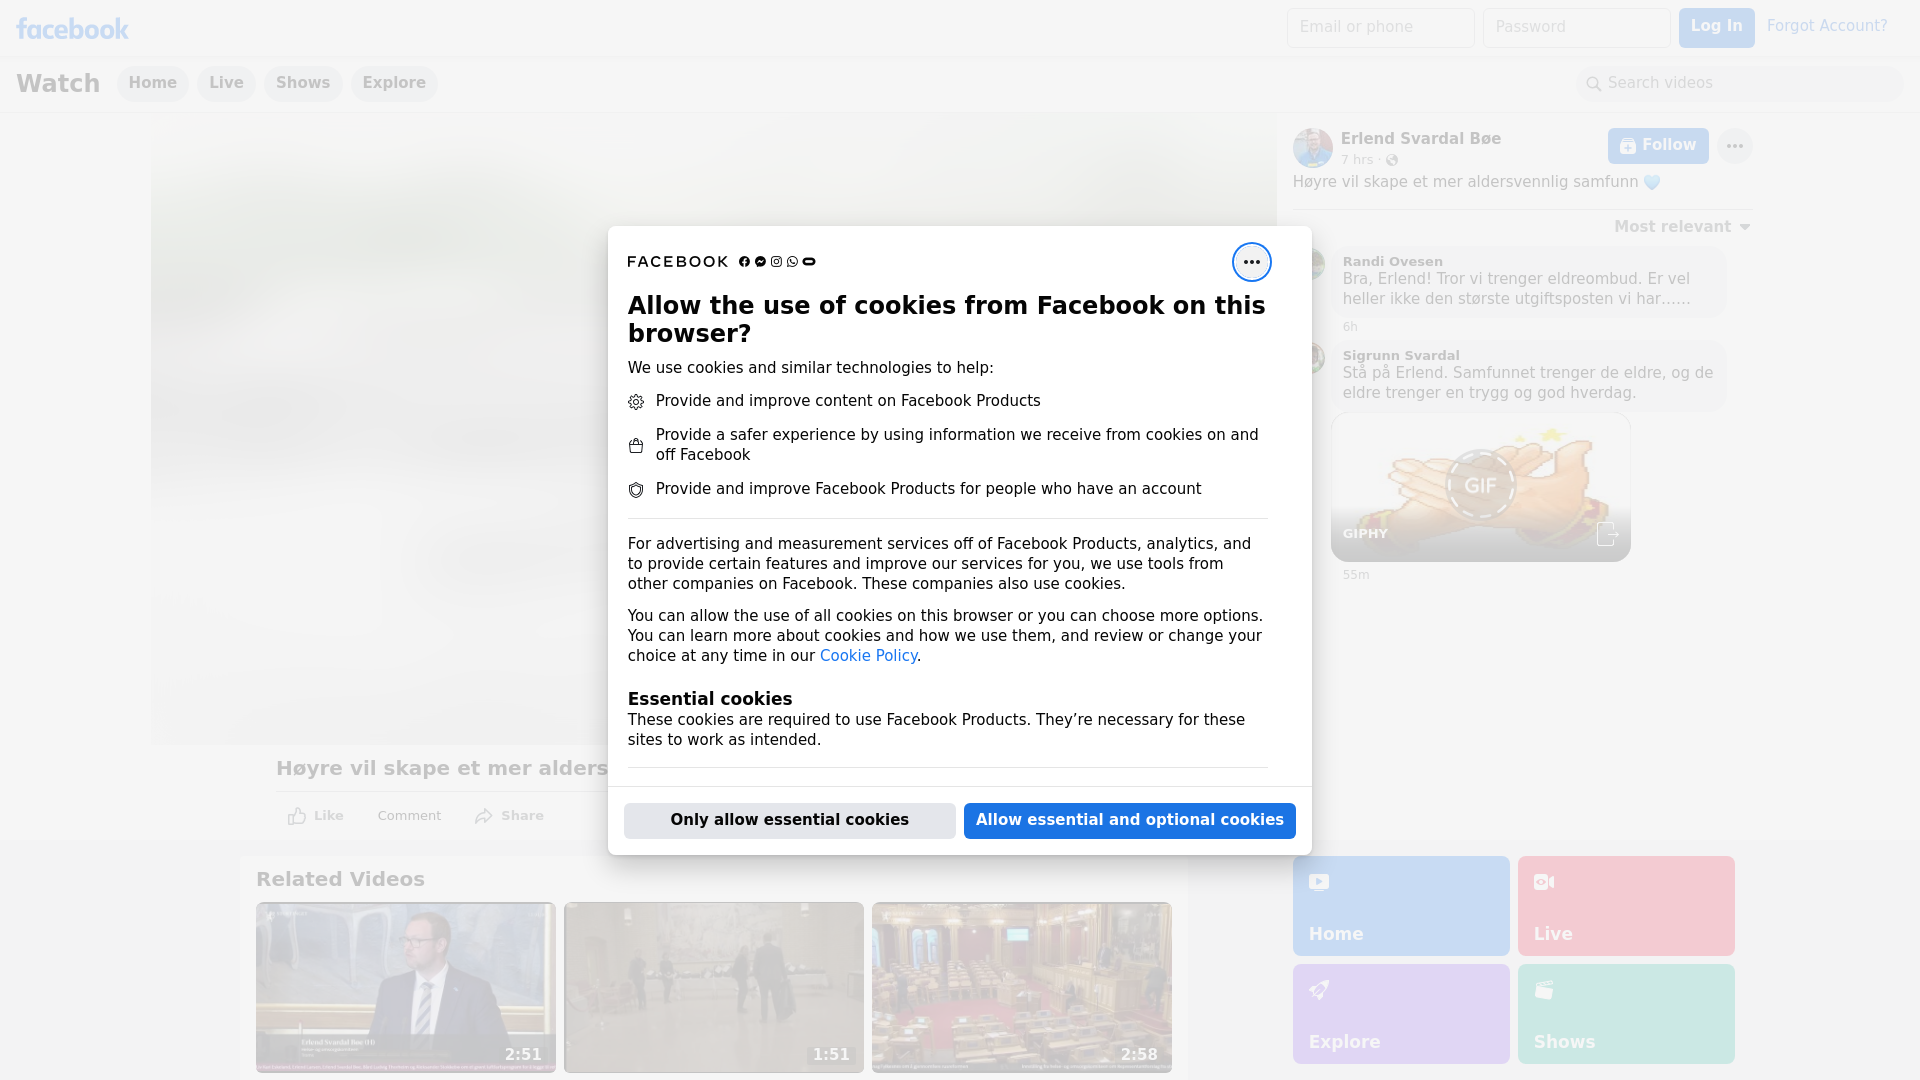Viewport: 1920px width, 1080px height.
Task: Follow Erlend Svardal Bøe
Action: click(x=1657, y=146)
